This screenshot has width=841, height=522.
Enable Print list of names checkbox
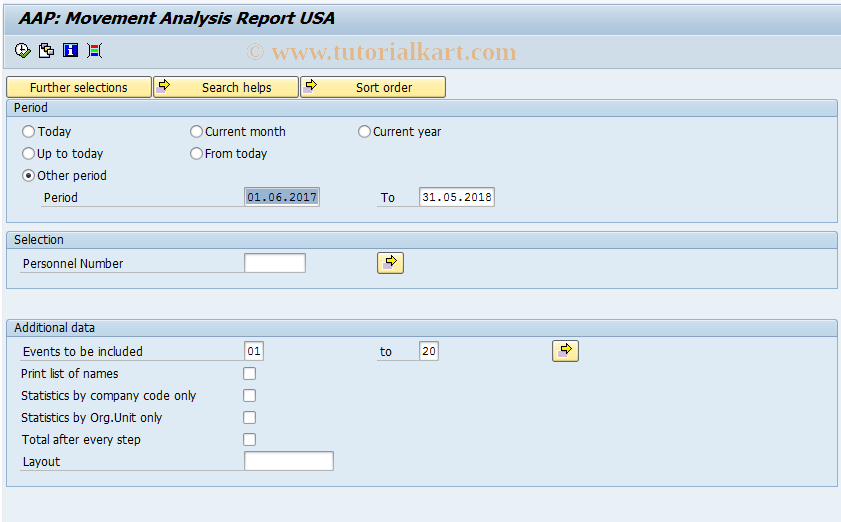tap(249, 373)
